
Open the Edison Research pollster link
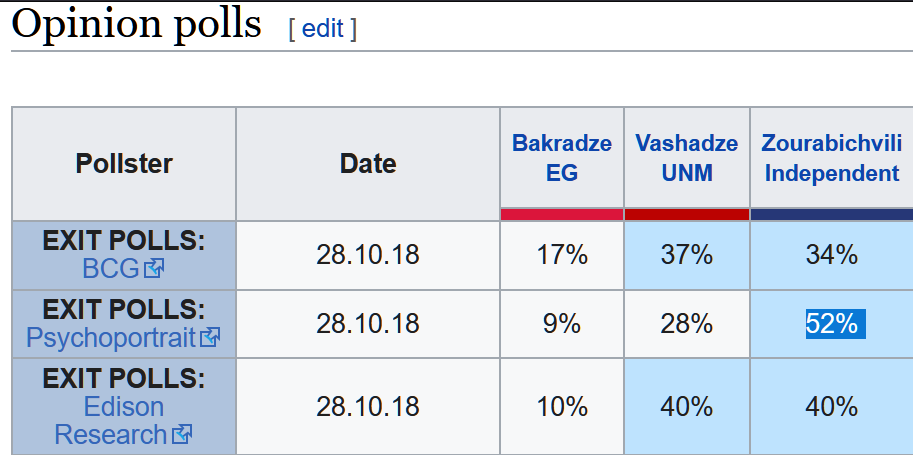point(111,420)
